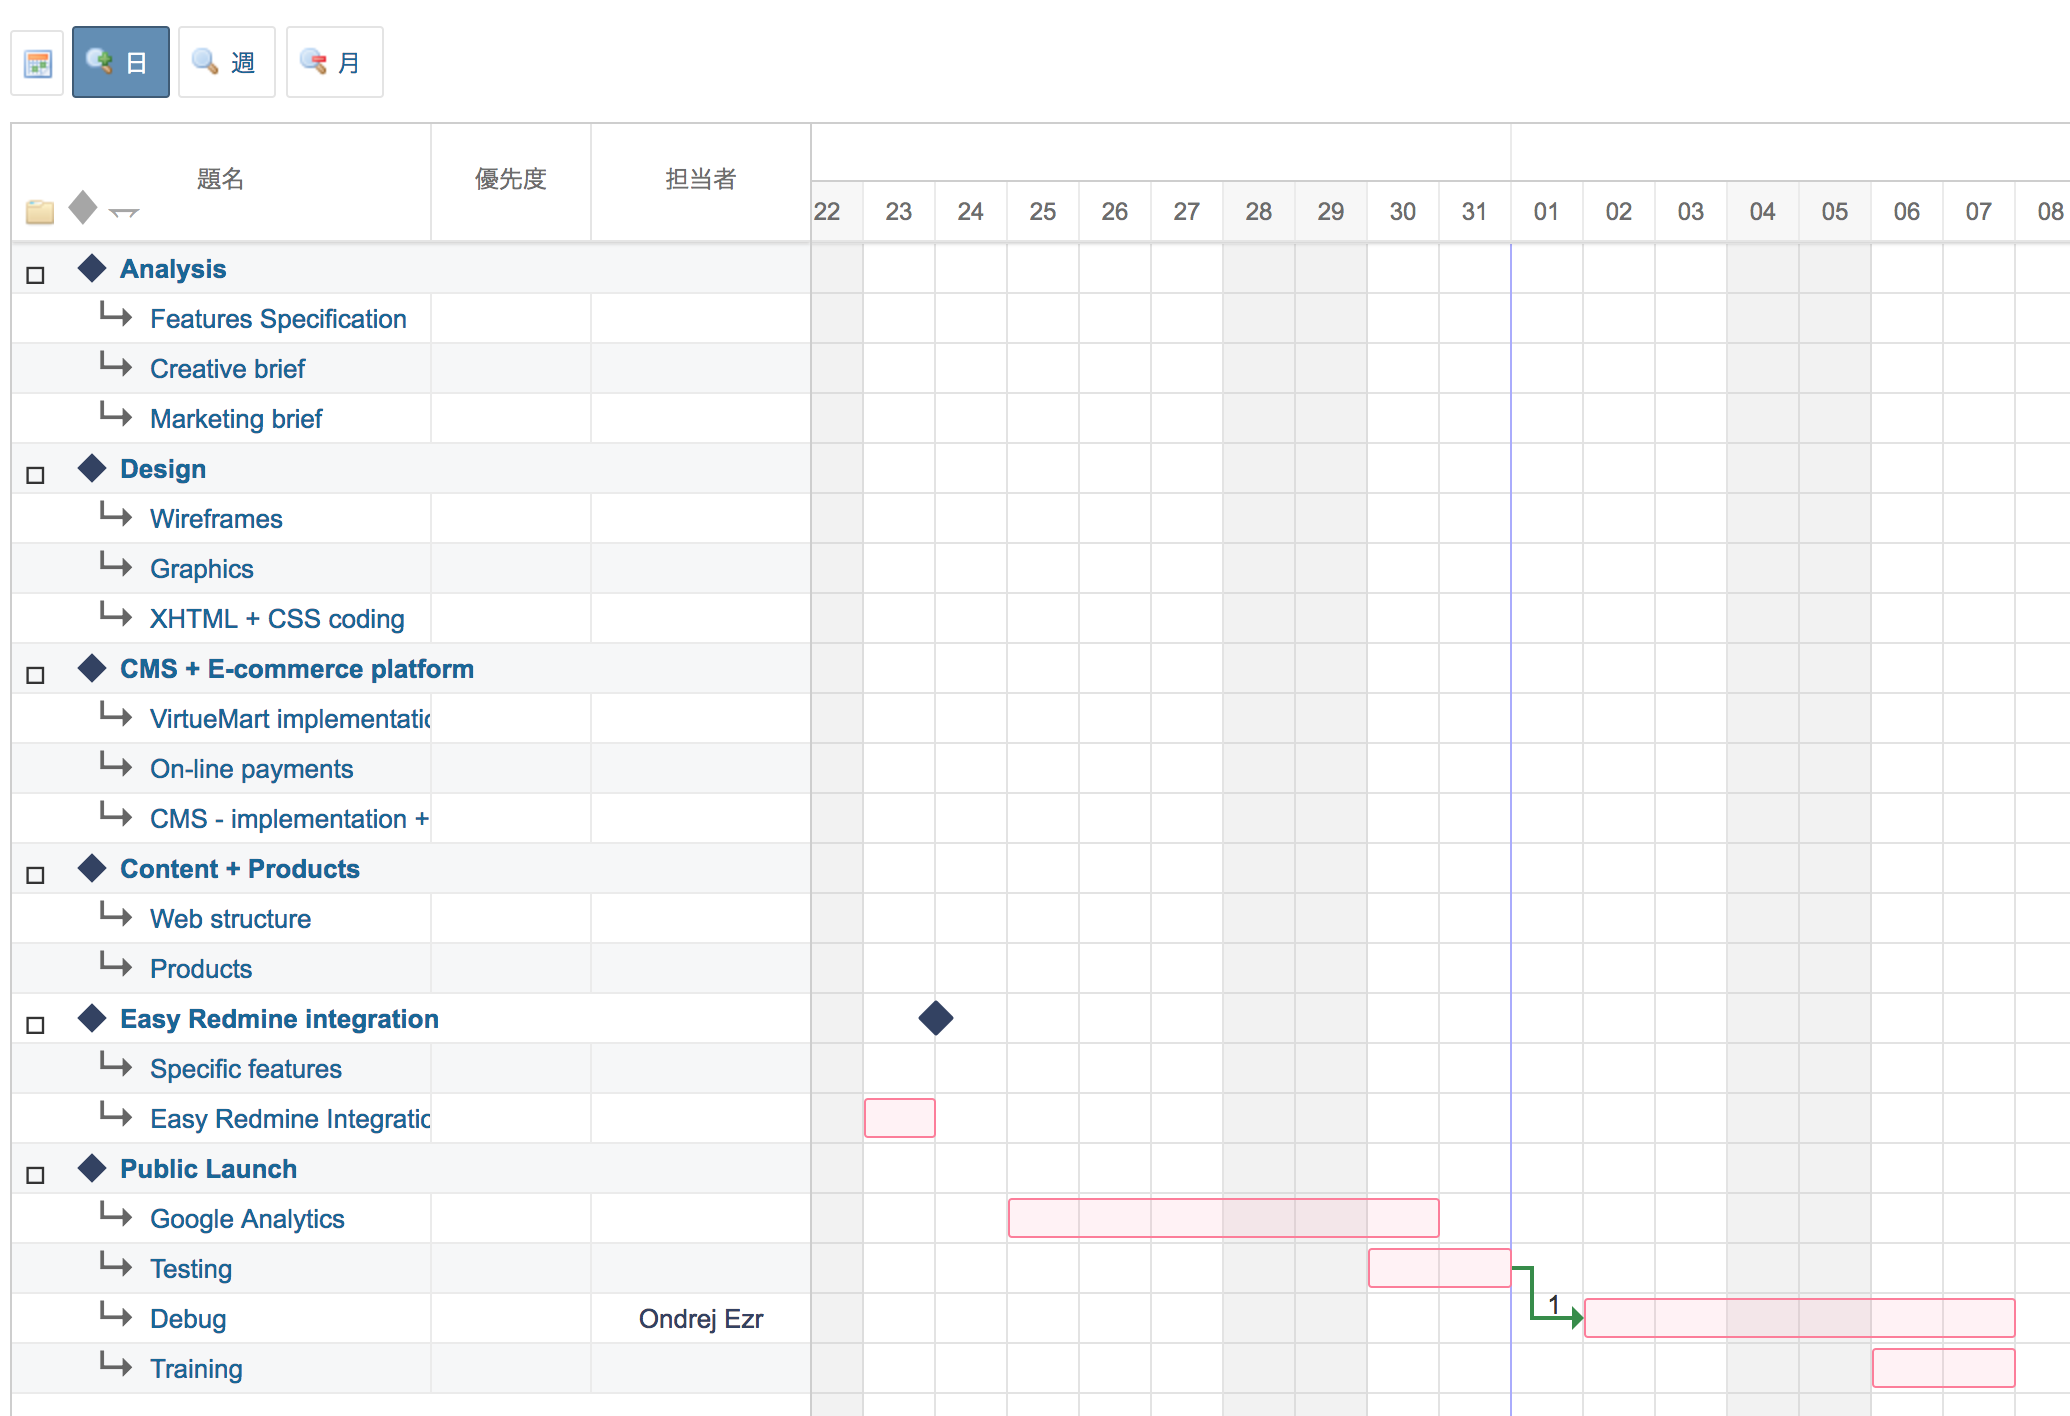Image resolution: width=2070 pixels, height=1416 pixels.
Task: Sort by the 優先度 column header
Action: click(510, 180)
